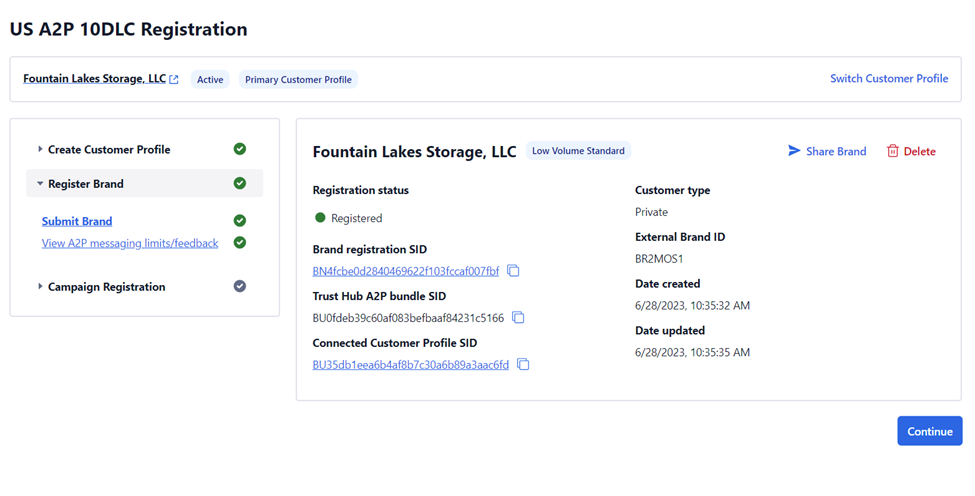The width and height of the screenshot is (975, 496).
Task: Open View A2P messaging limits/feedback
Action: tap(130, 243)
